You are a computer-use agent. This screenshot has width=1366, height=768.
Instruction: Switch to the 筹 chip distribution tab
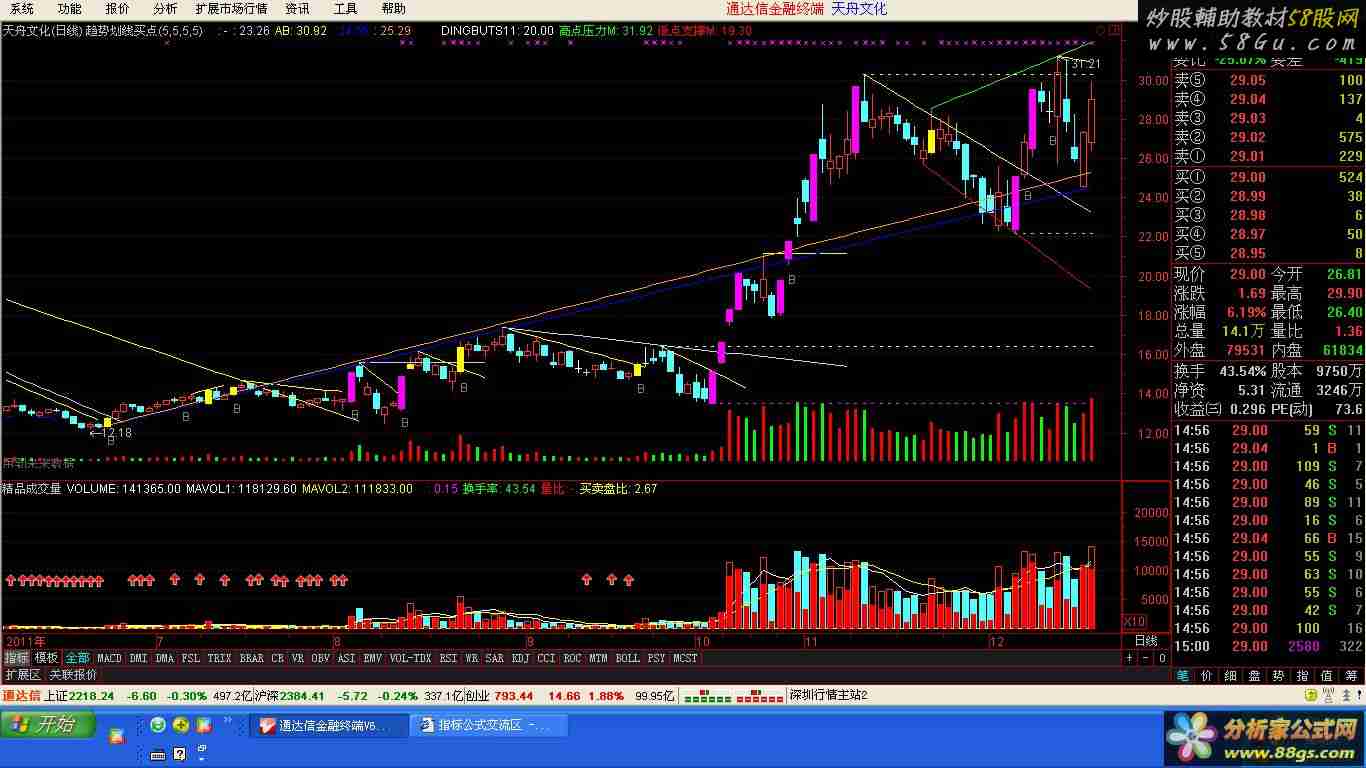[x=1351, y=676]
